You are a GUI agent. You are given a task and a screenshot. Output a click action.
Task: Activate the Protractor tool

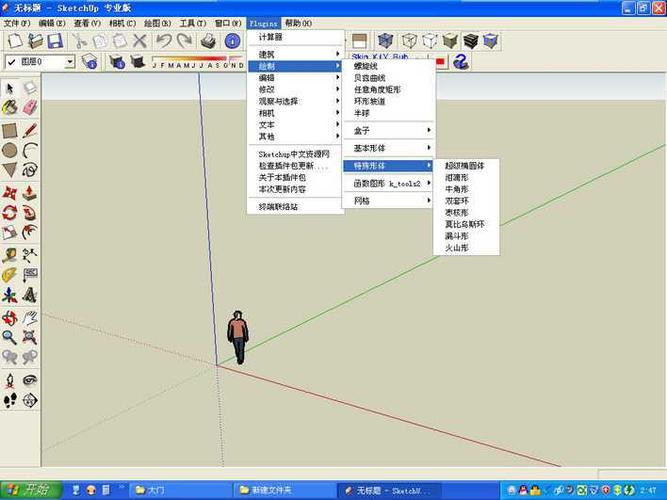coord(10,275)
